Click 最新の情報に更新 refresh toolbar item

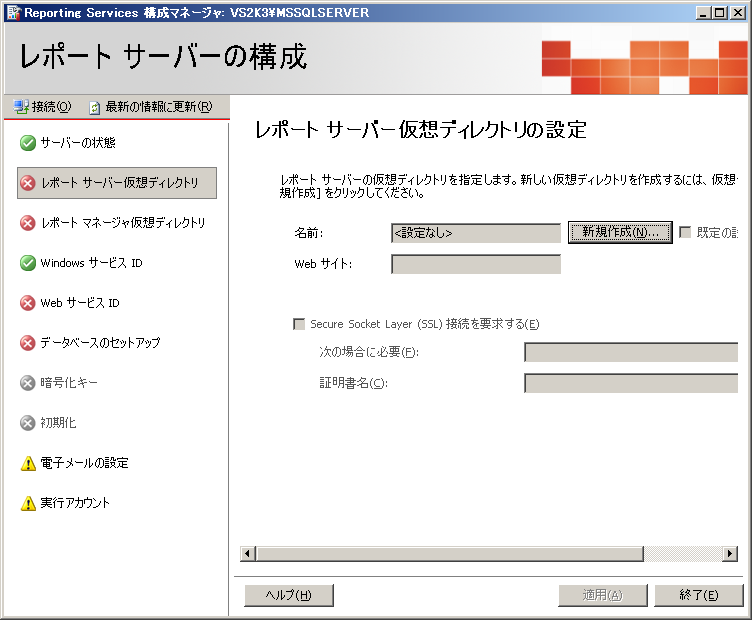coord(151,107)
